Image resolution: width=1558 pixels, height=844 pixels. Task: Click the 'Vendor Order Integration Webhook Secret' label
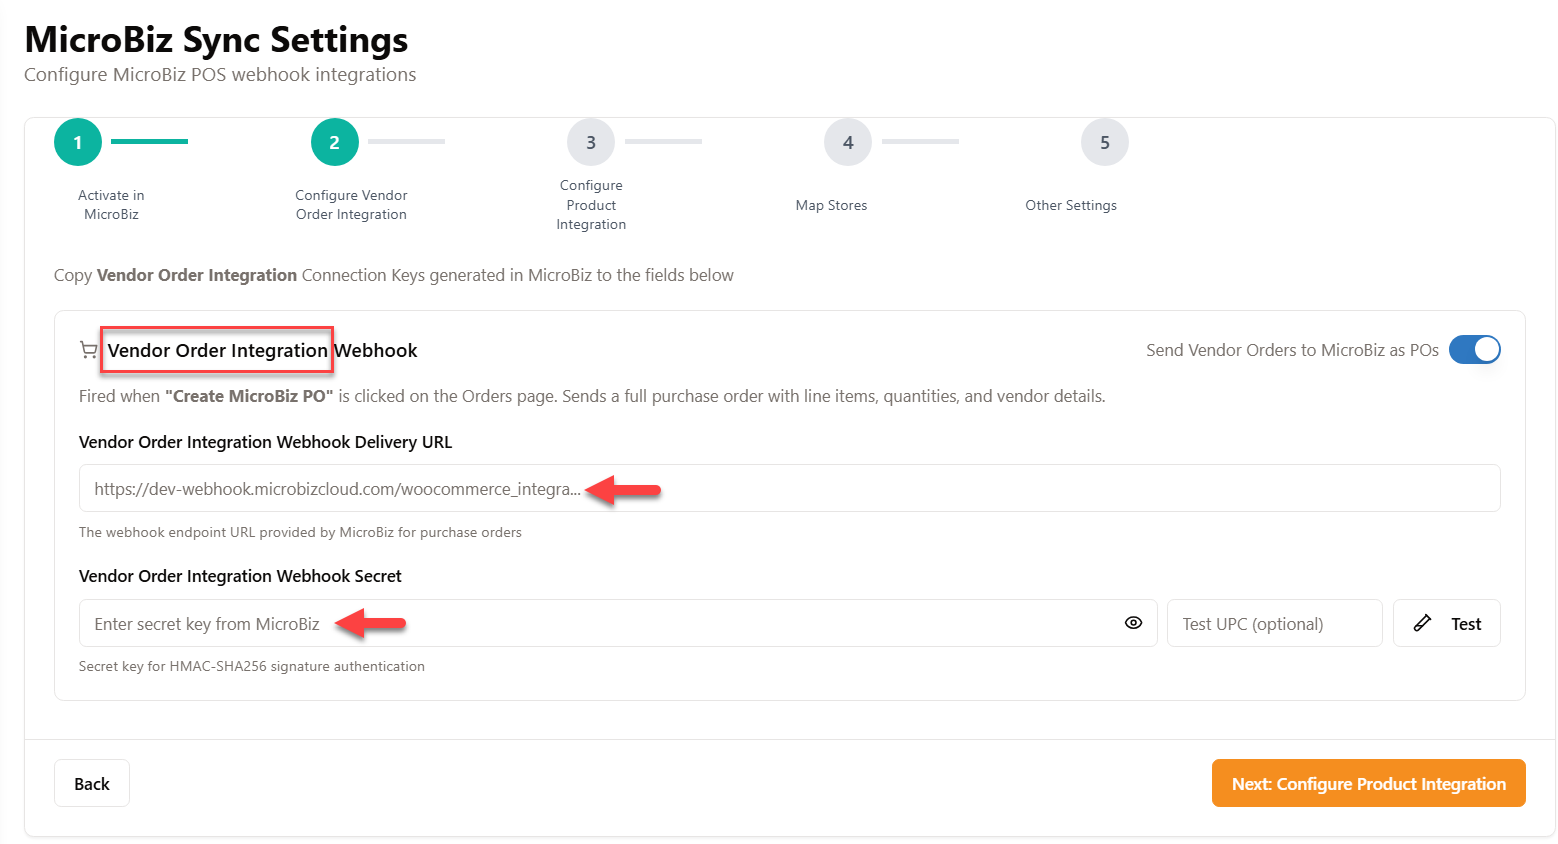tap(240, 576)
